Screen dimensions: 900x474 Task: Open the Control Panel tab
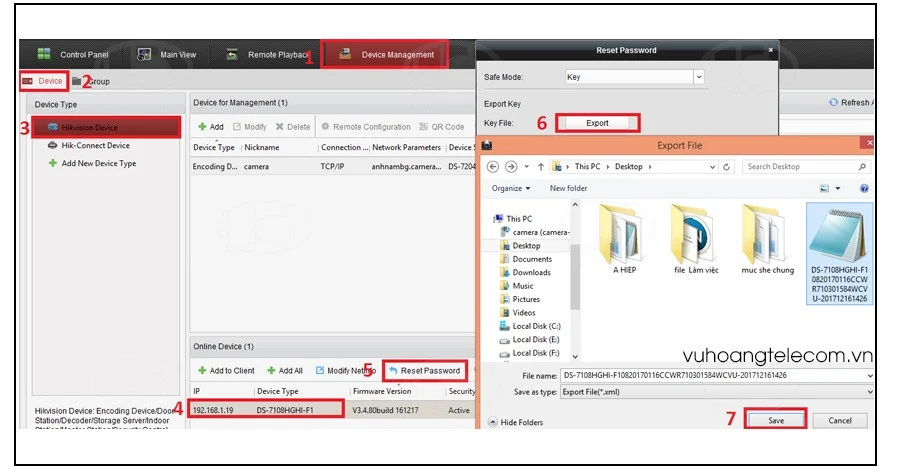point(73,55)
